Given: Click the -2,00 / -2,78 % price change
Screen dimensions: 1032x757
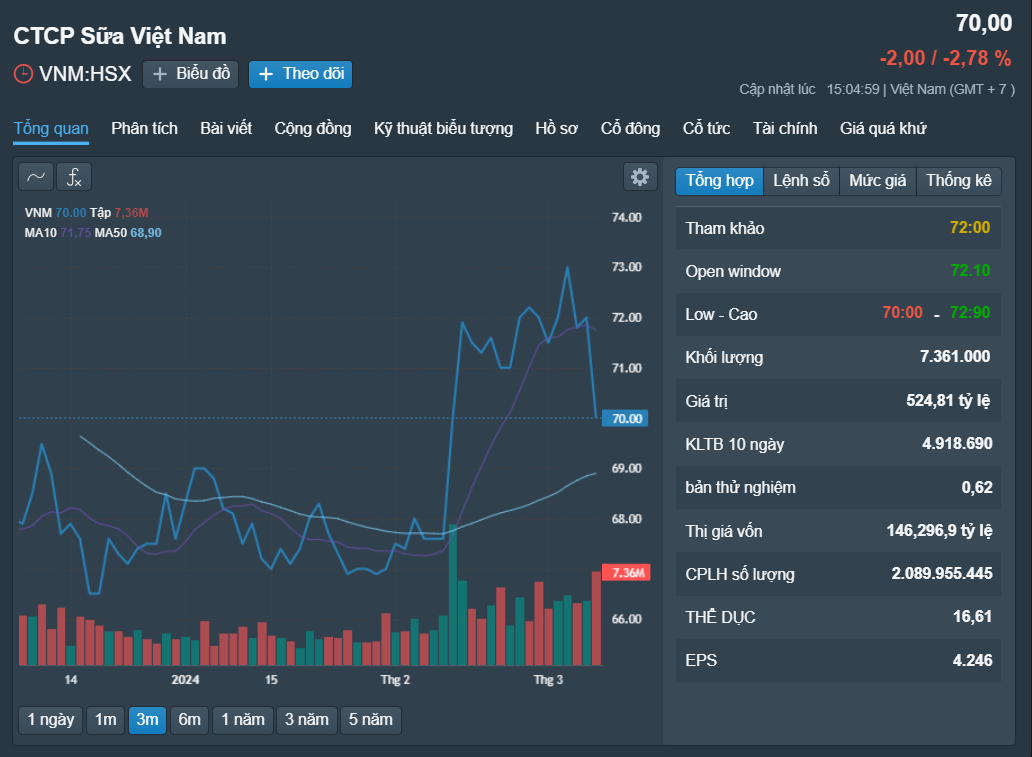Looking at the screenshot, I should 945,59.
